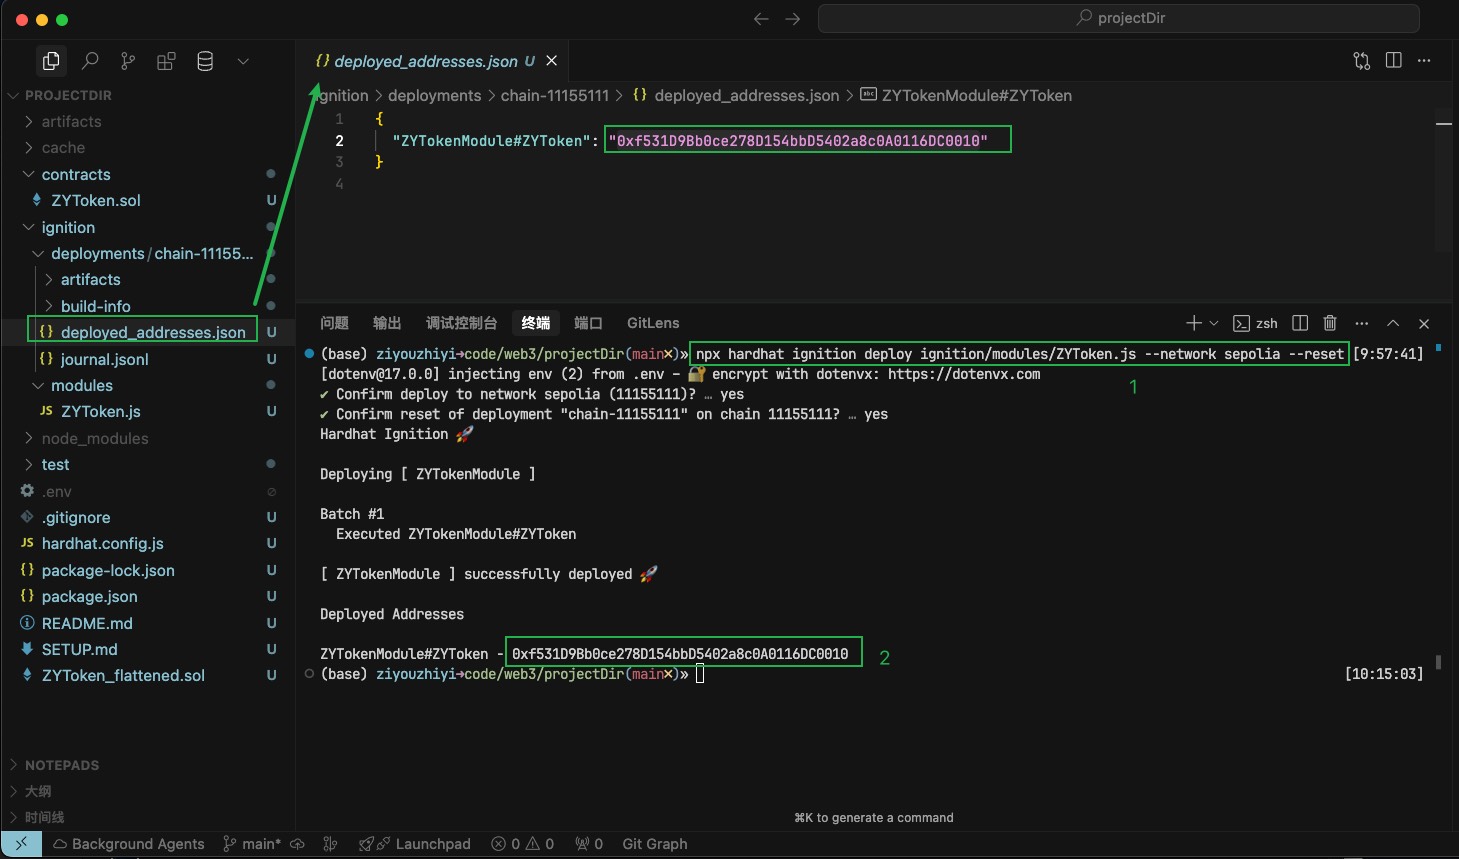The width and height of the screenshot is (1459, 859).
Task: Click the main* git branch indicator
Action: click(x=252, y=844)
